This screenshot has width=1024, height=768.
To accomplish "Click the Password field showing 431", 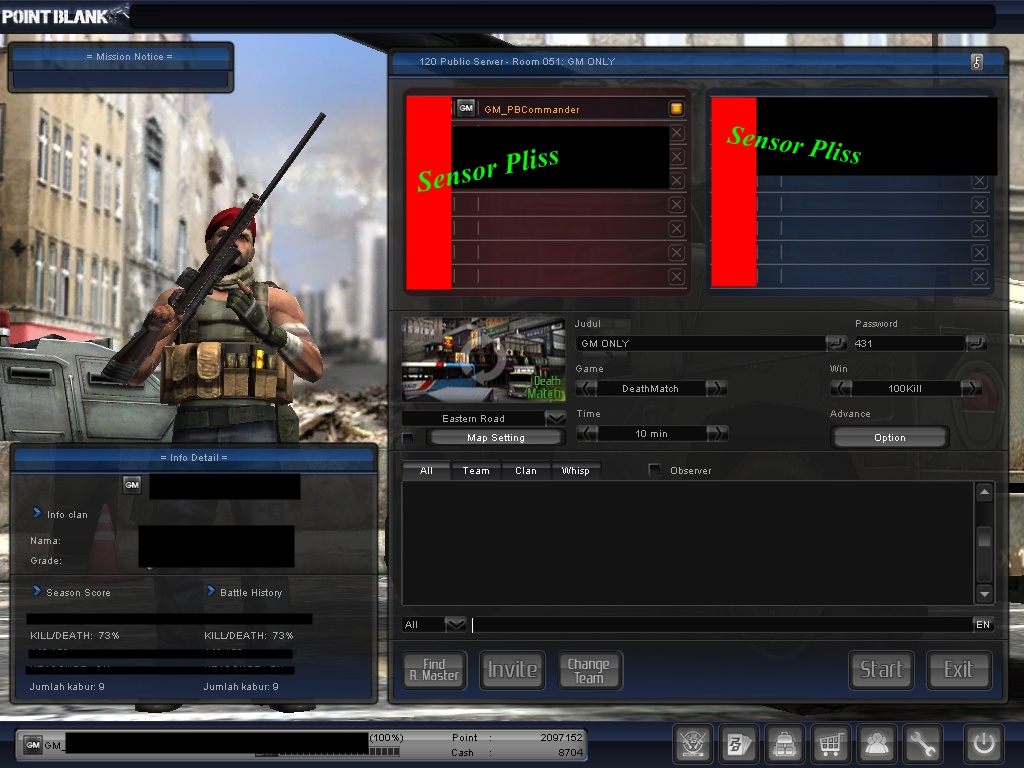I will pos(909,343).
